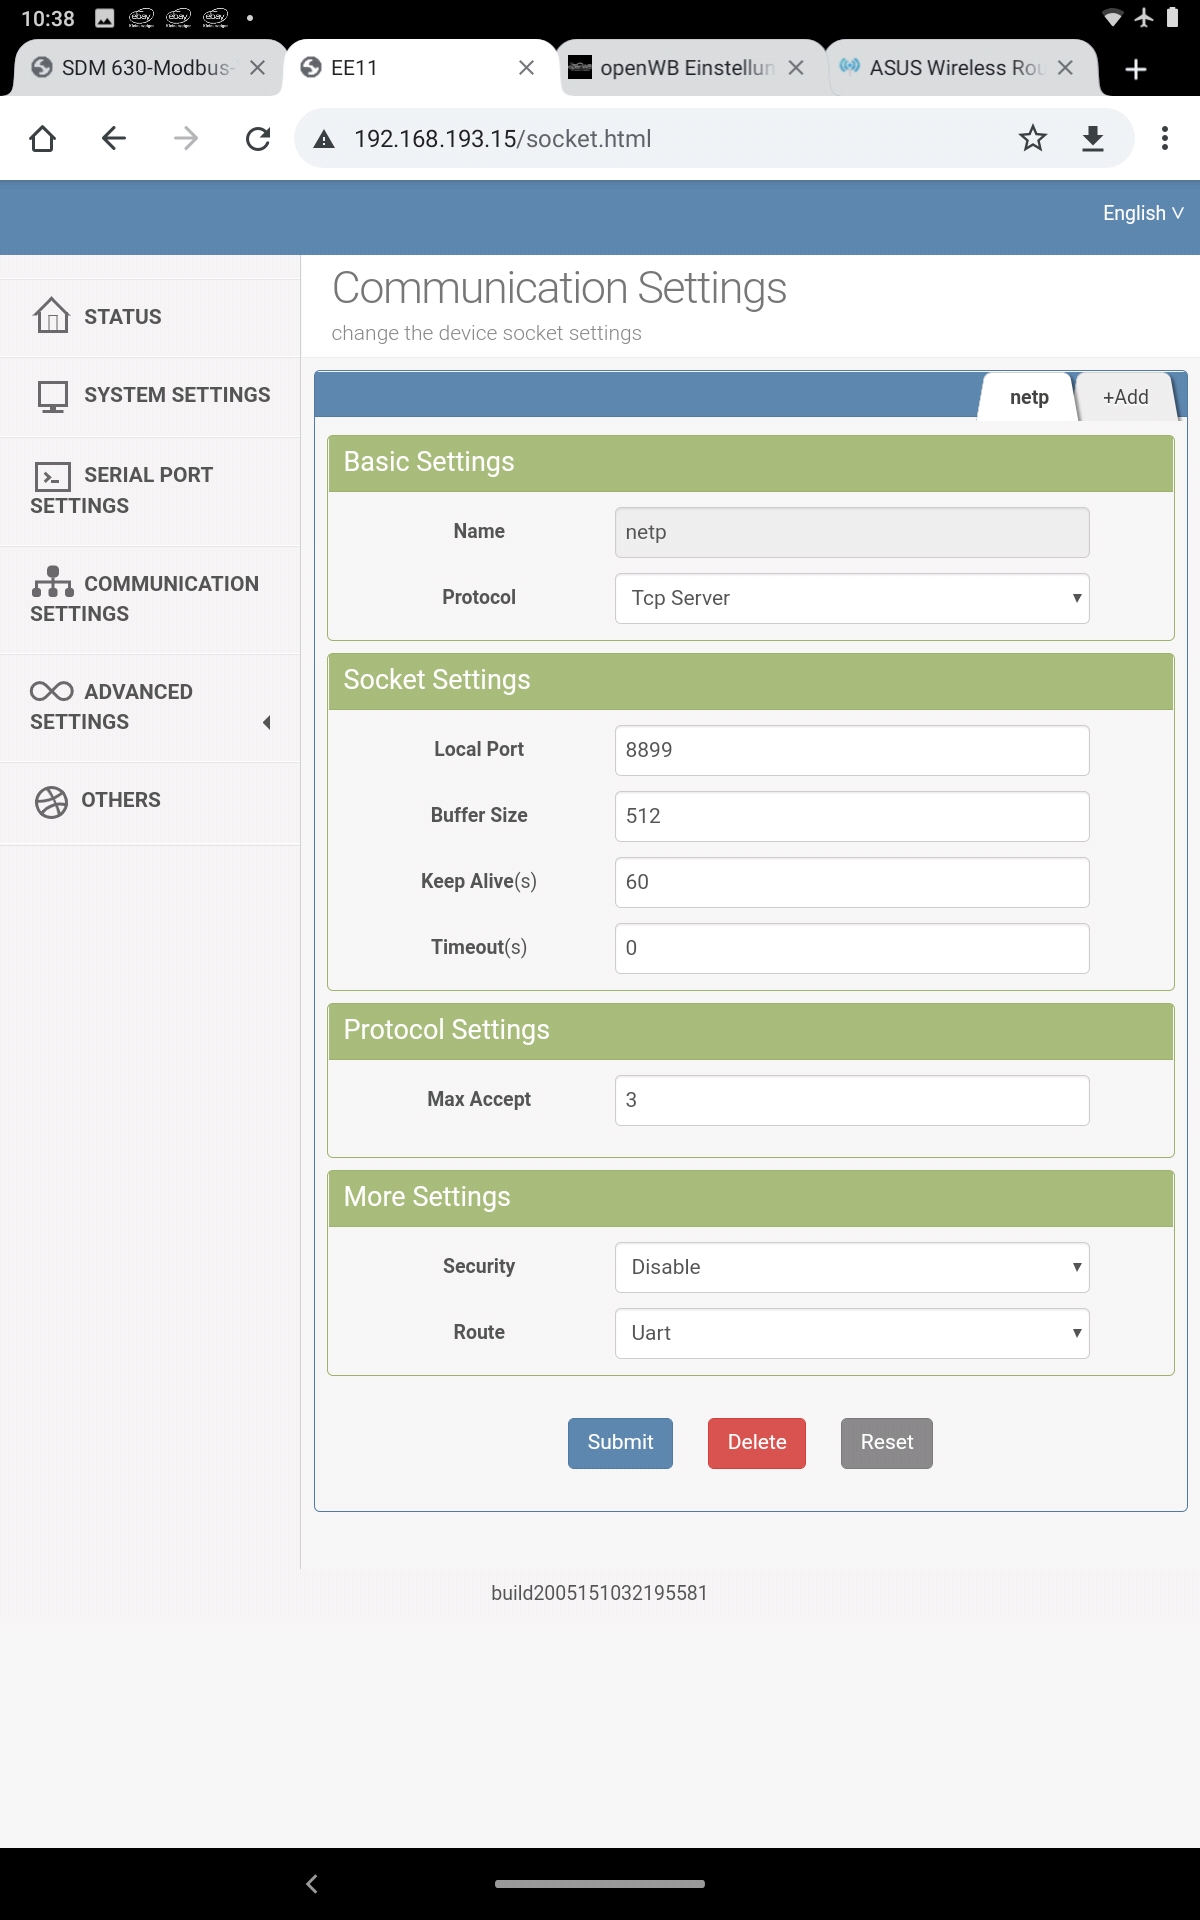Screen dimensions: 1200x1920
Task: Expand the Route dropdown showing Uart
Action: [x=851, y=1333]
